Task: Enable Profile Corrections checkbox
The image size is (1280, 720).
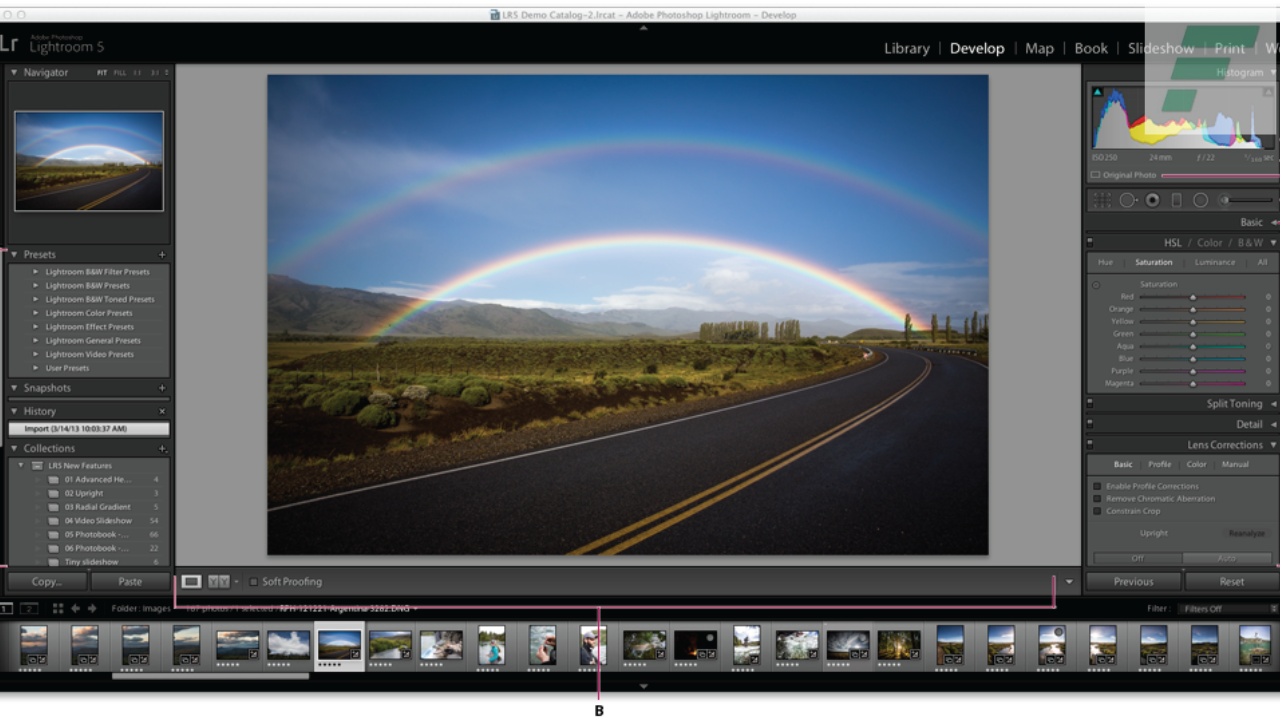Action: pyautogui.click(x=1097, y=486)
